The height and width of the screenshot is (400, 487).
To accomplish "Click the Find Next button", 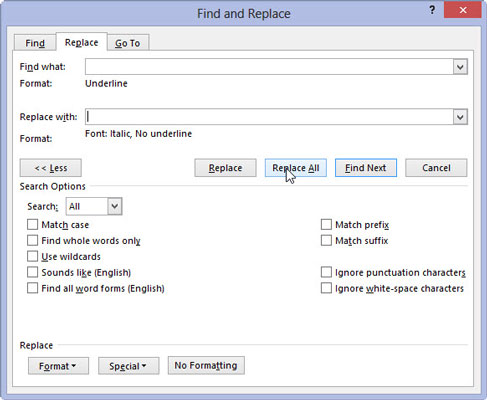I will click(x=366, y=168).
